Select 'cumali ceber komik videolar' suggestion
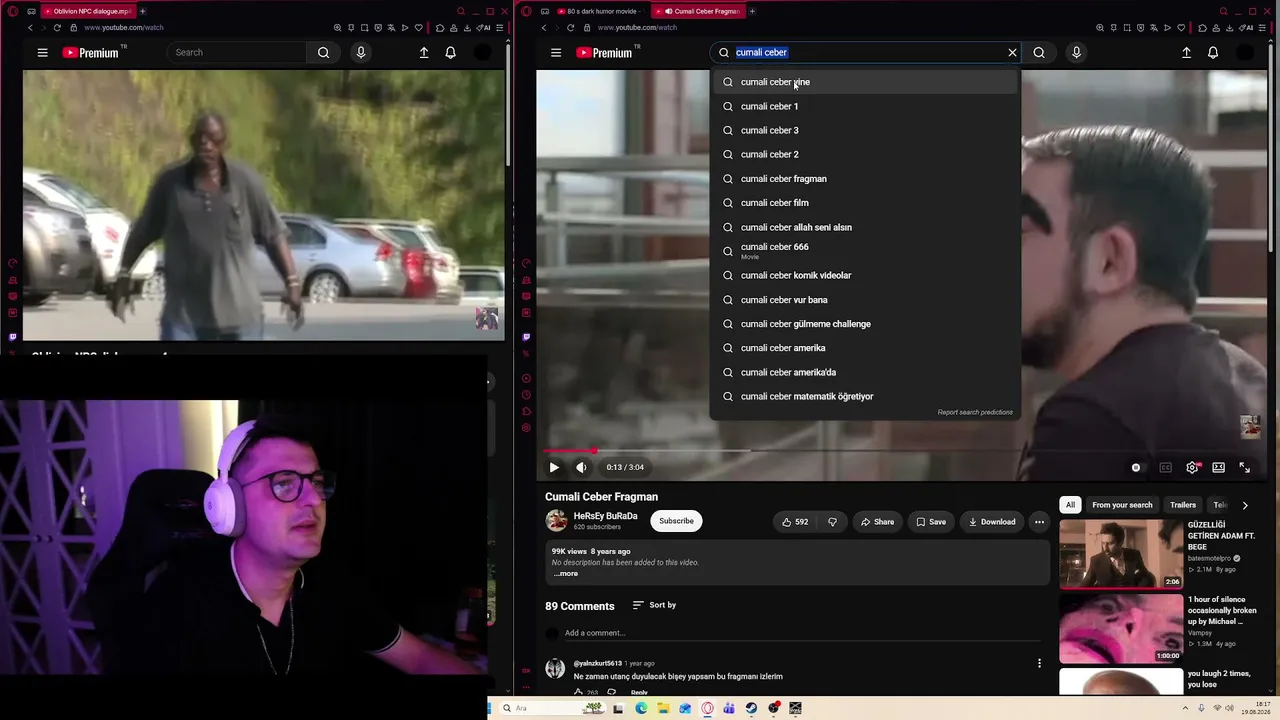This screenshot has width=1280, height=720. 865,275
